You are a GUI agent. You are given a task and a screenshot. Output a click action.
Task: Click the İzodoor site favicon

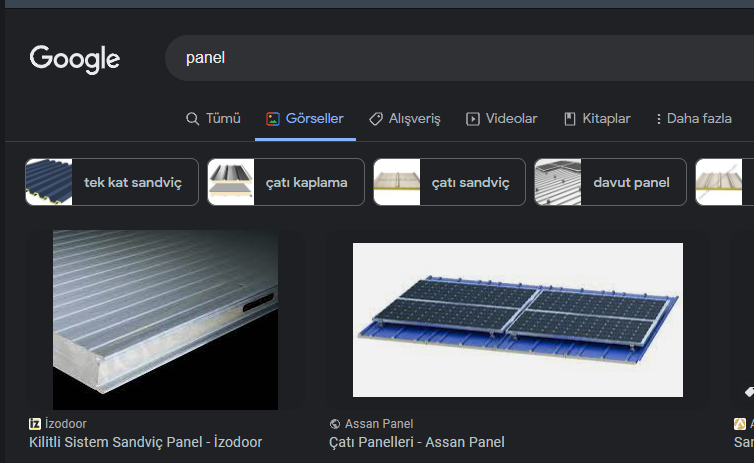tap(35, 424)
